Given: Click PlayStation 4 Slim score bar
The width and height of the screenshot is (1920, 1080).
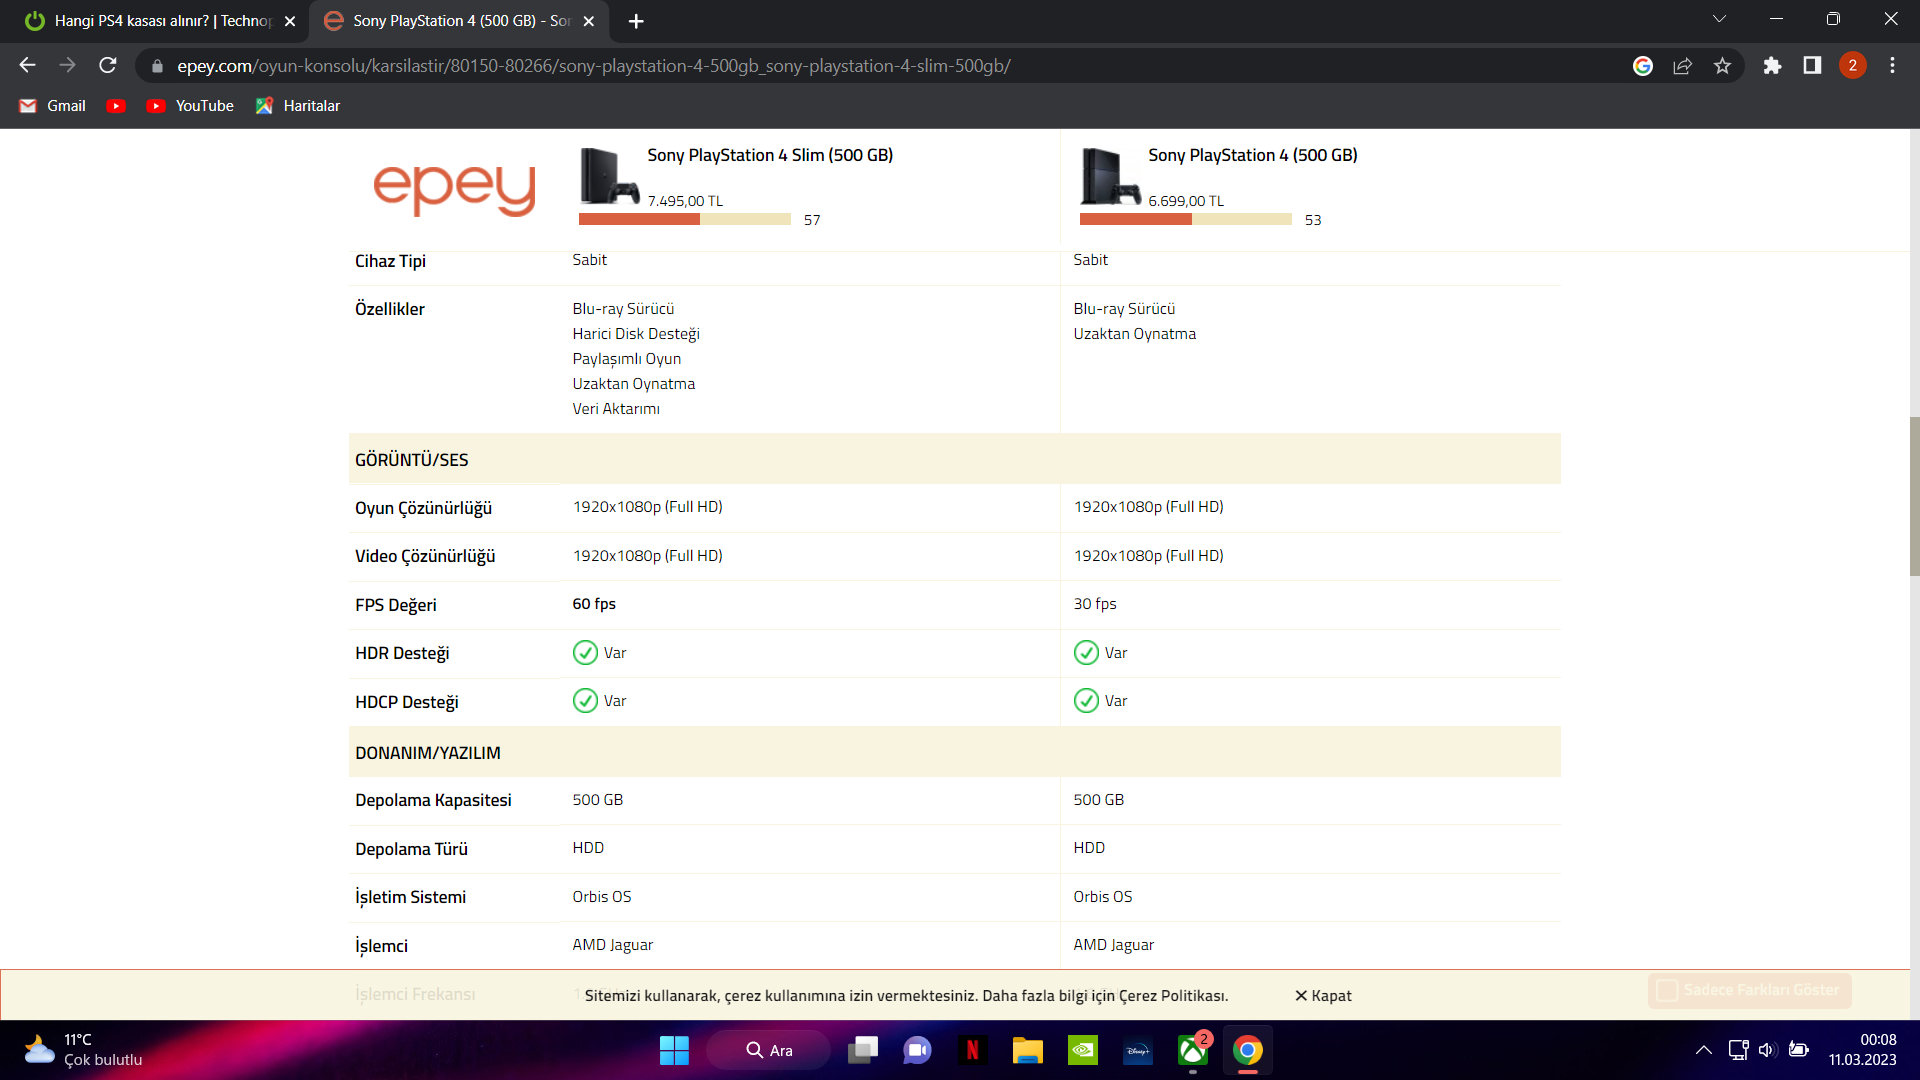Looking at the screenshot, I should tap(684, 219).
